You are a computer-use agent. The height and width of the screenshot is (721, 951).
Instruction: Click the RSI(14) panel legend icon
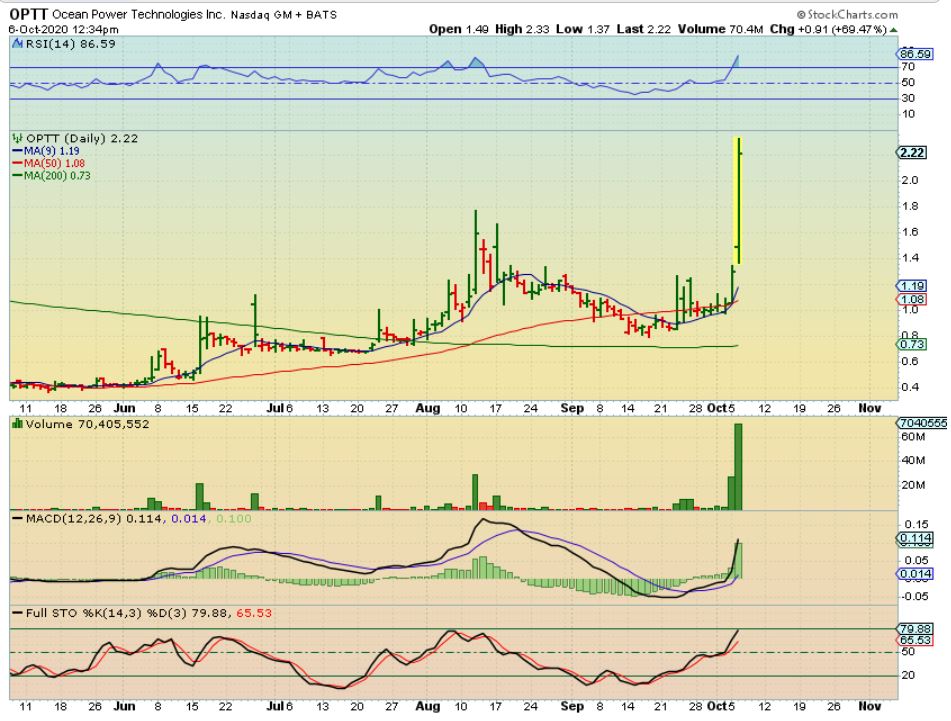click(x=17, y=46)
